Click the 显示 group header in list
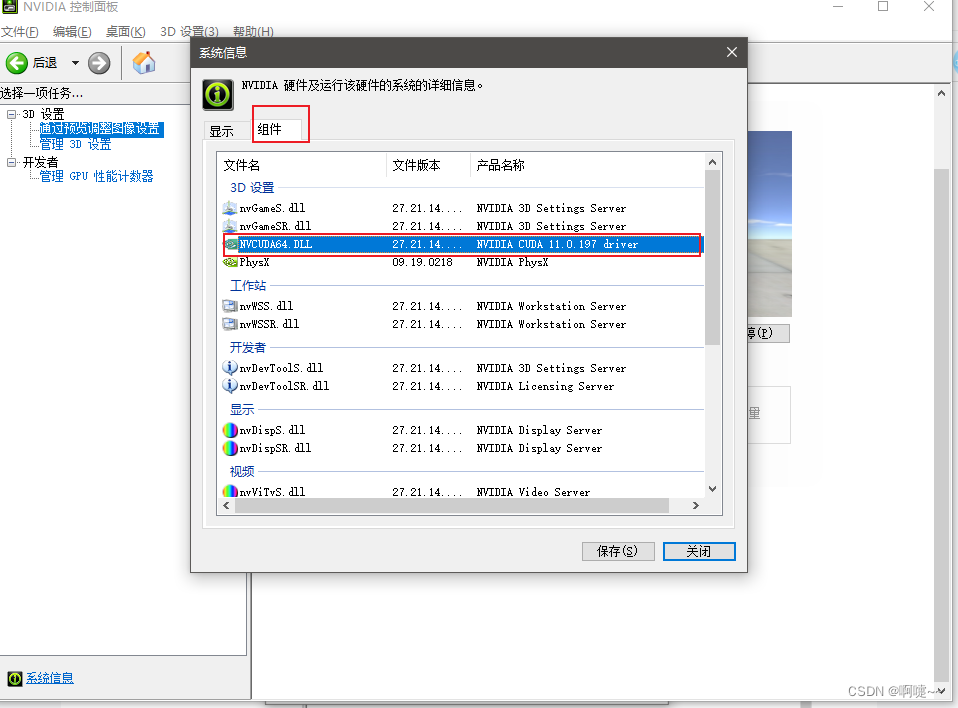The width and height of the screenshot is (958, 708). coord(242,410)
